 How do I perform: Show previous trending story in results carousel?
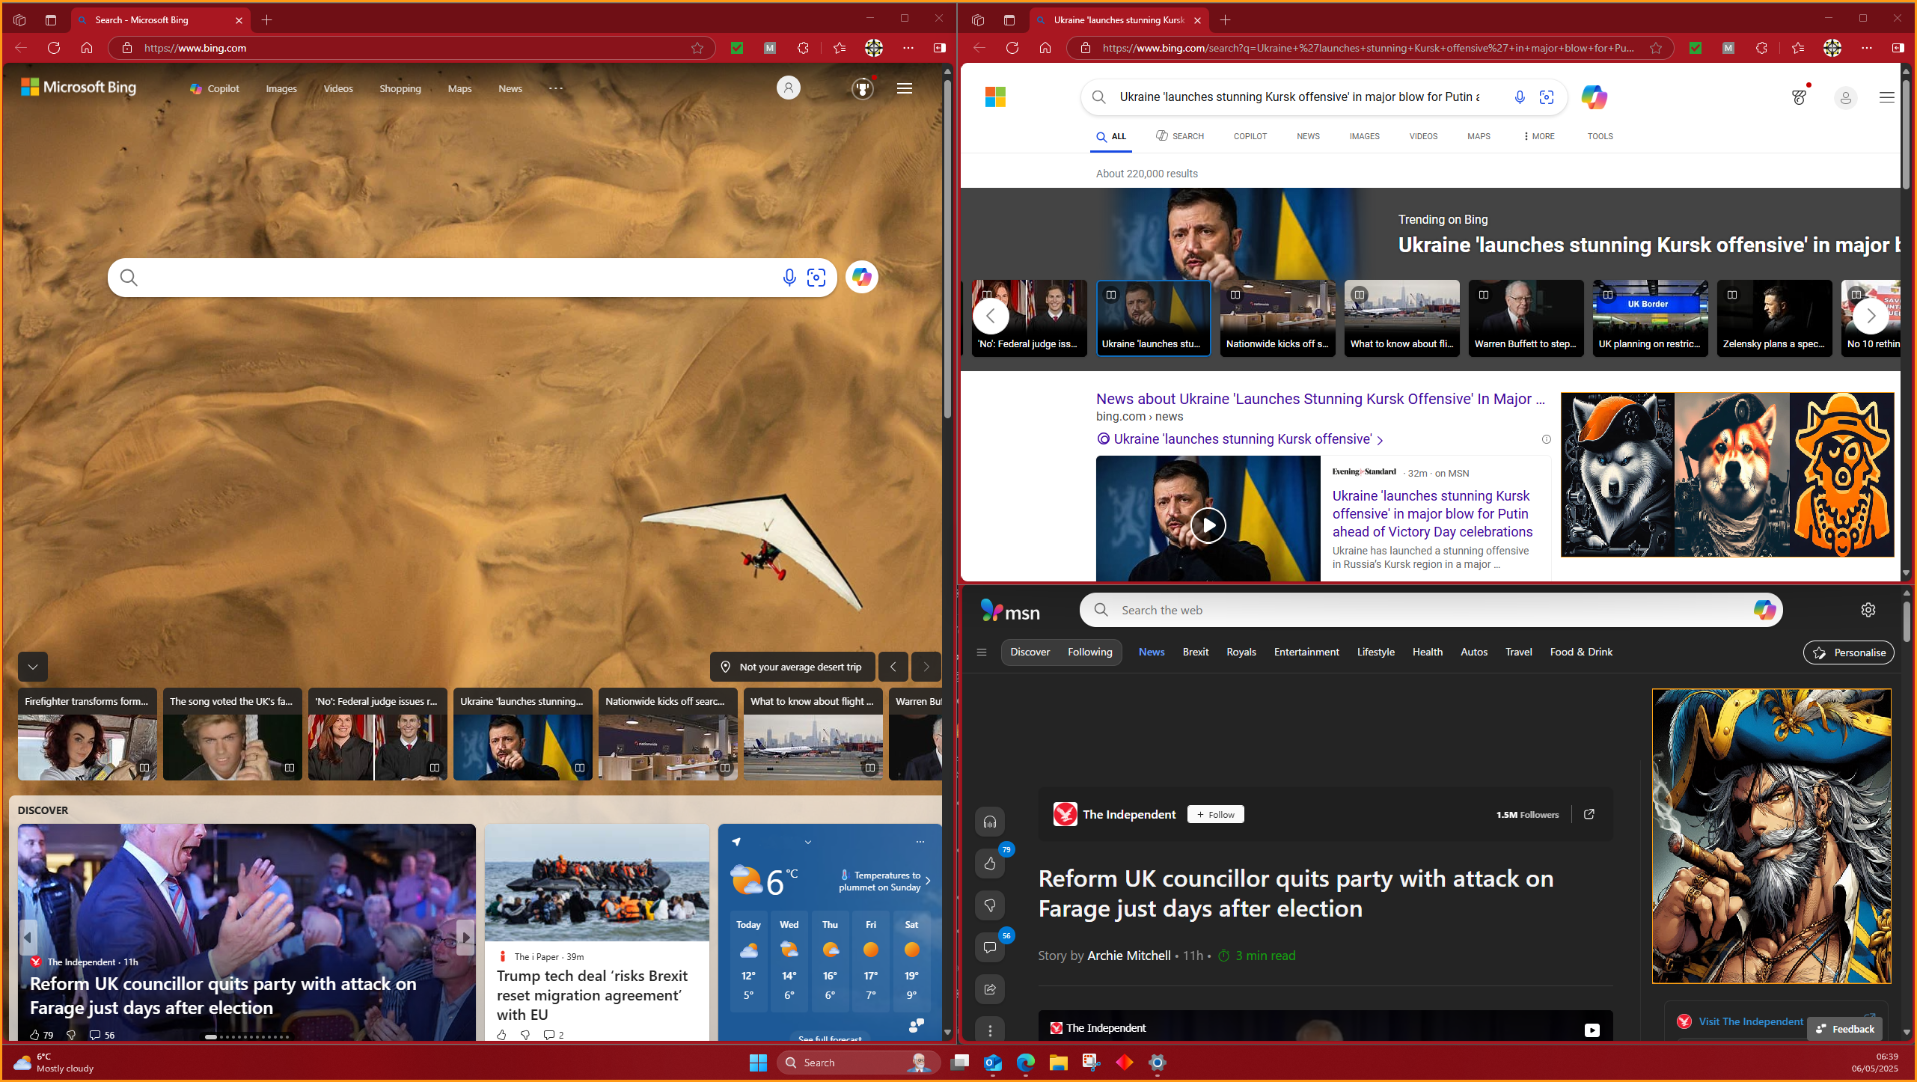990,316
